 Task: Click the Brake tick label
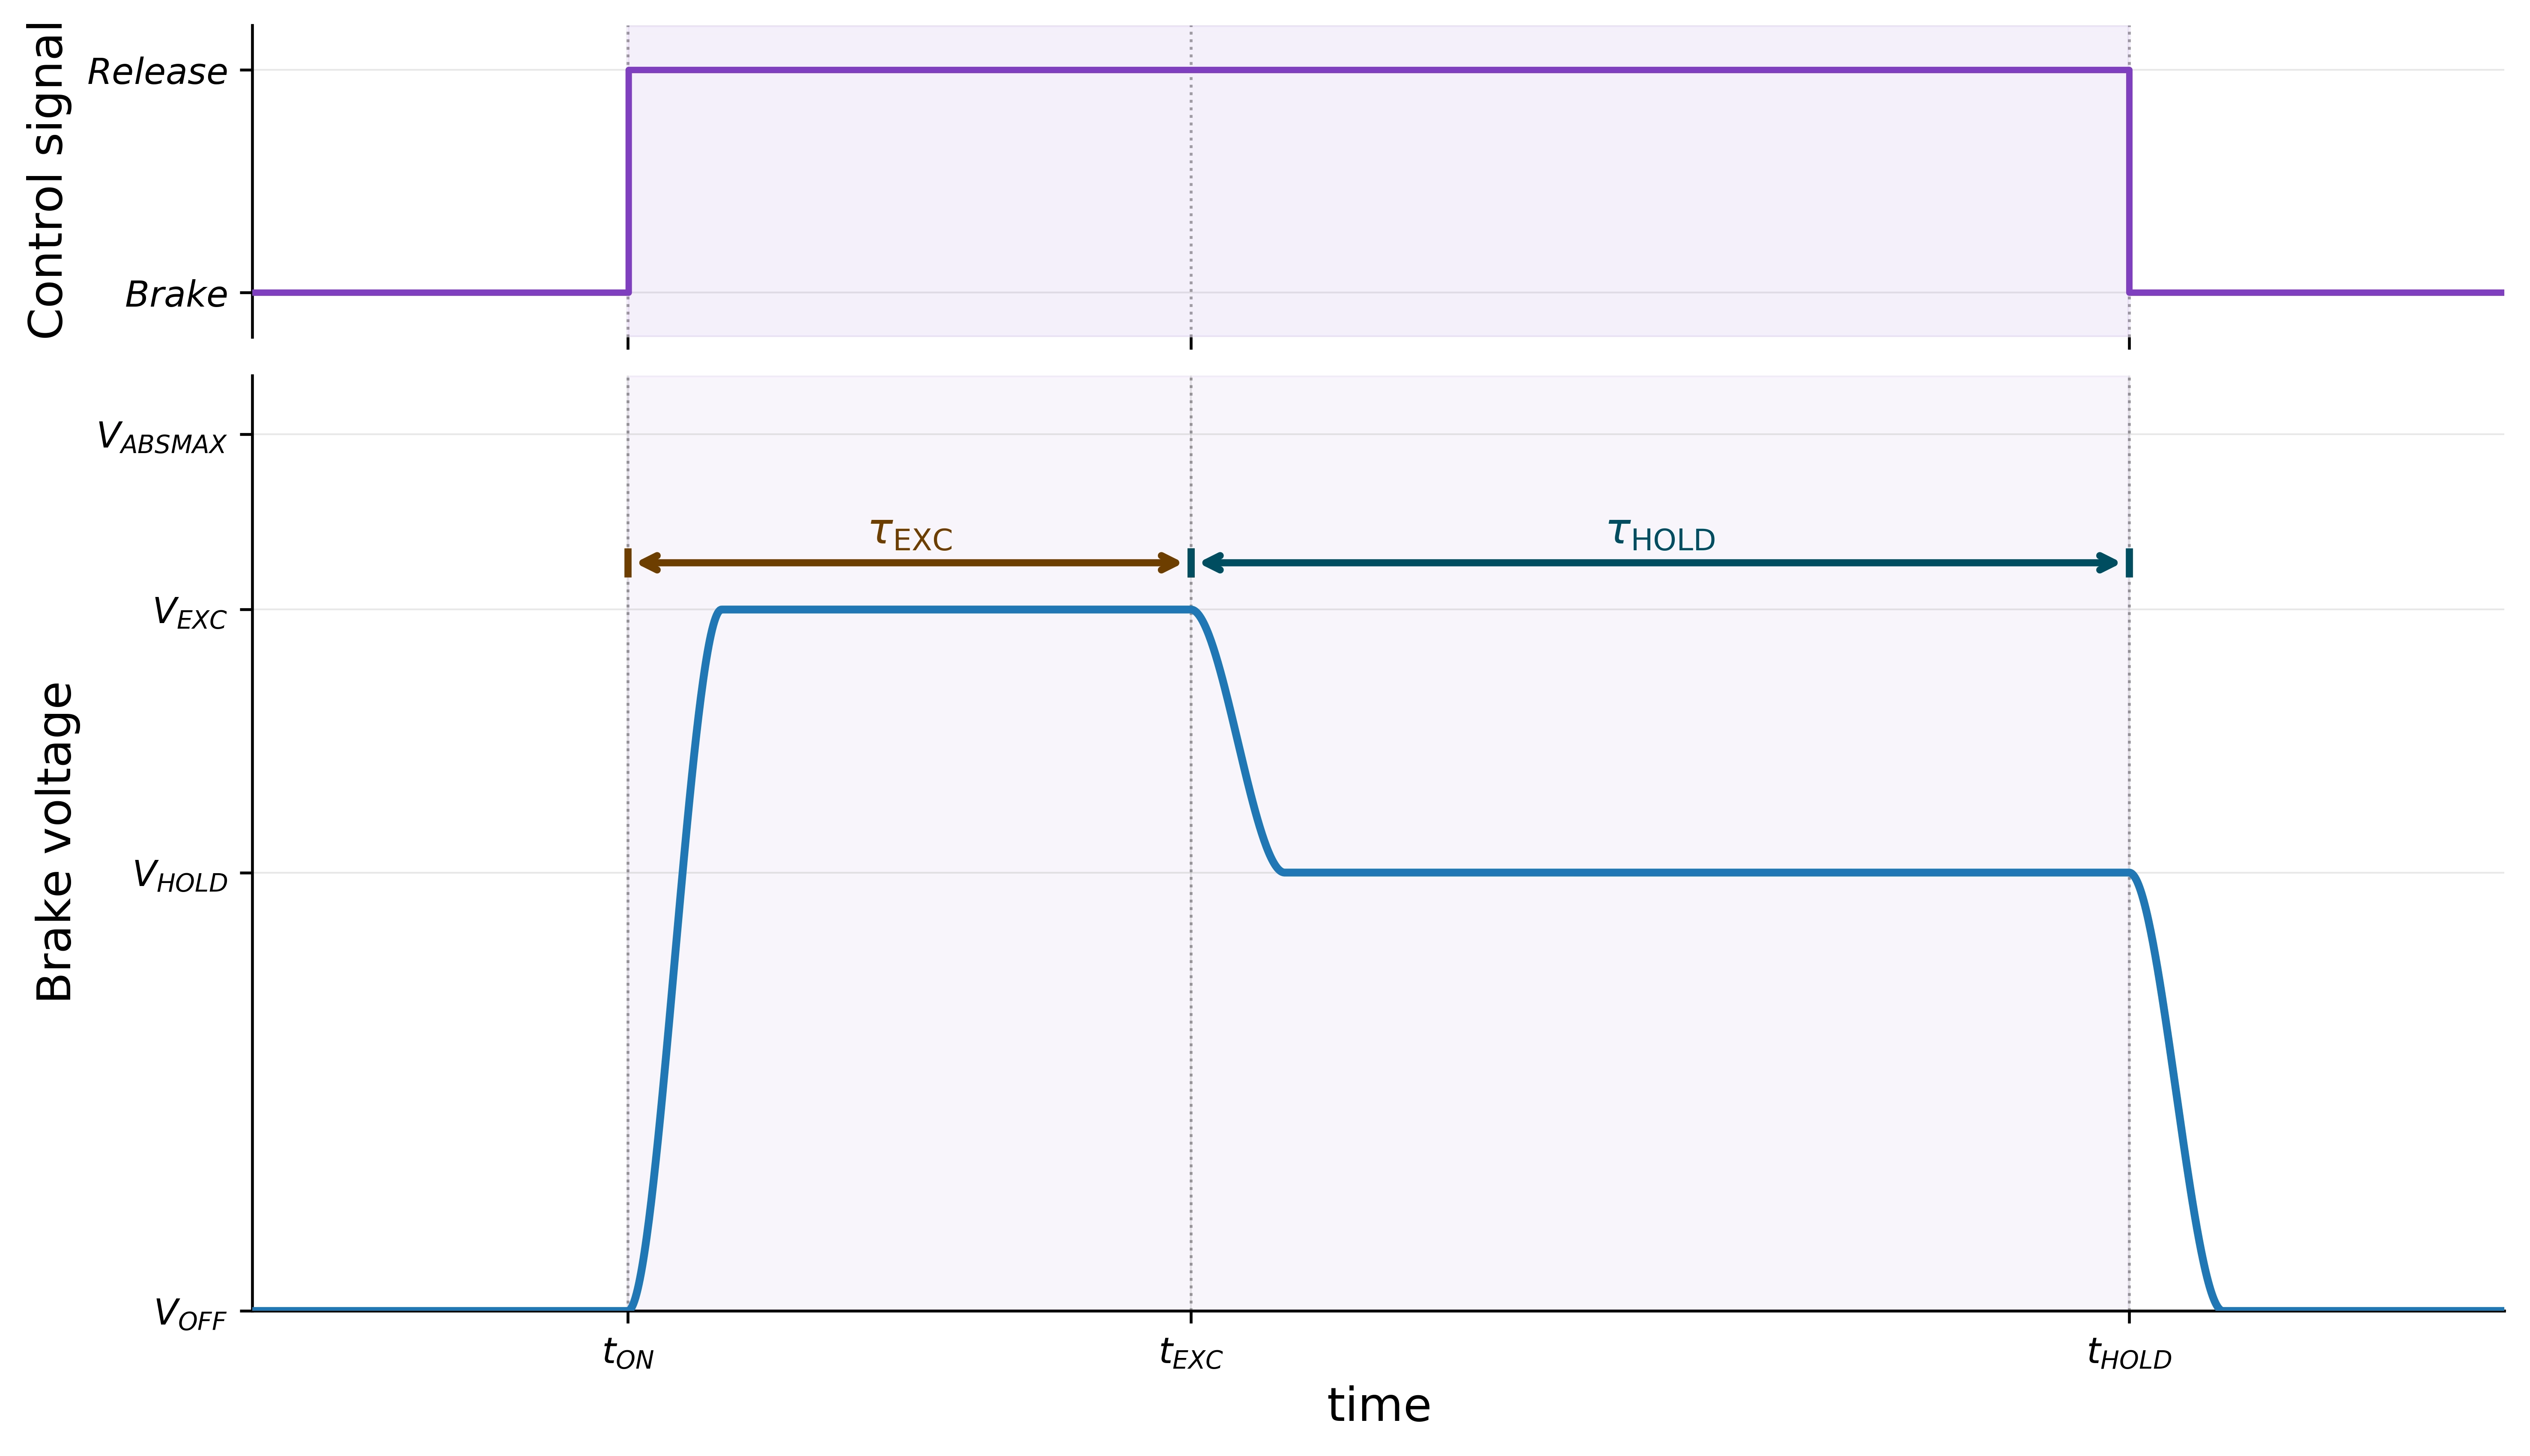point(175,294)
